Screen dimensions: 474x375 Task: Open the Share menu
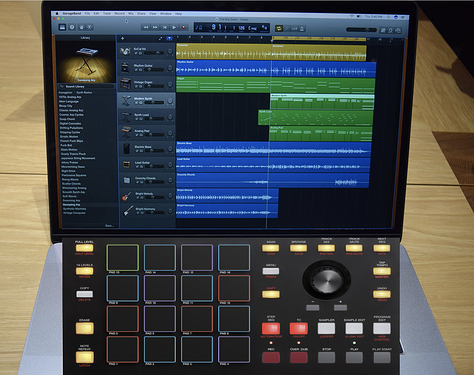(141, 14)
